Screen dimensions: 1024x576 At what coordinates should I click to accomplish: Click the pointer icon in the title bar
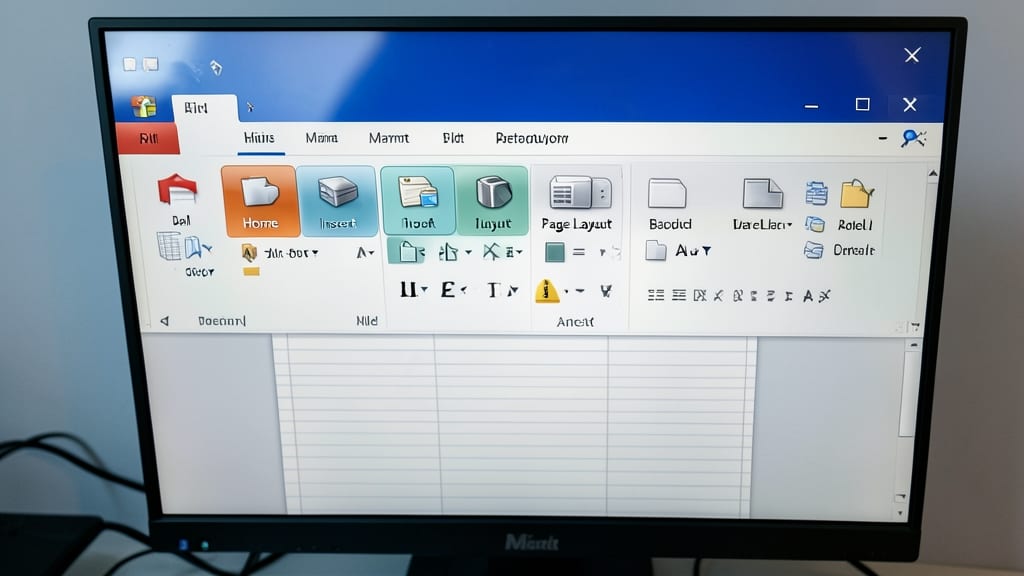pyautogui.click(x=216, y=67)
